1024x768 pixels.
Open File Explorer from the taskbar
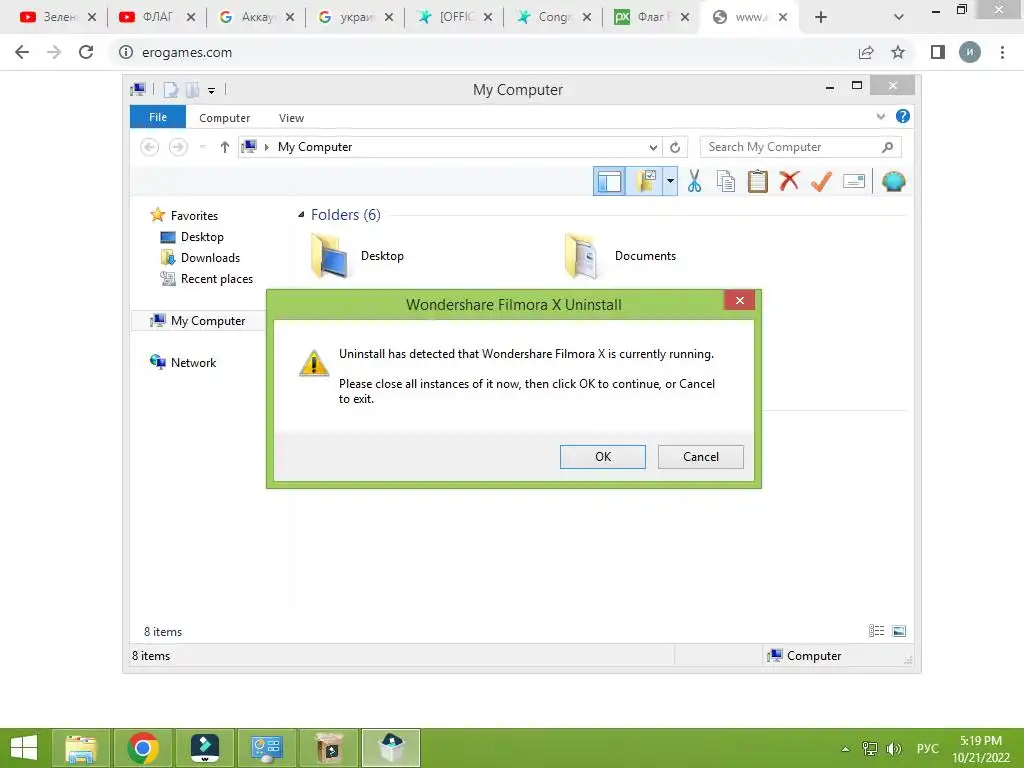(80, 748)
